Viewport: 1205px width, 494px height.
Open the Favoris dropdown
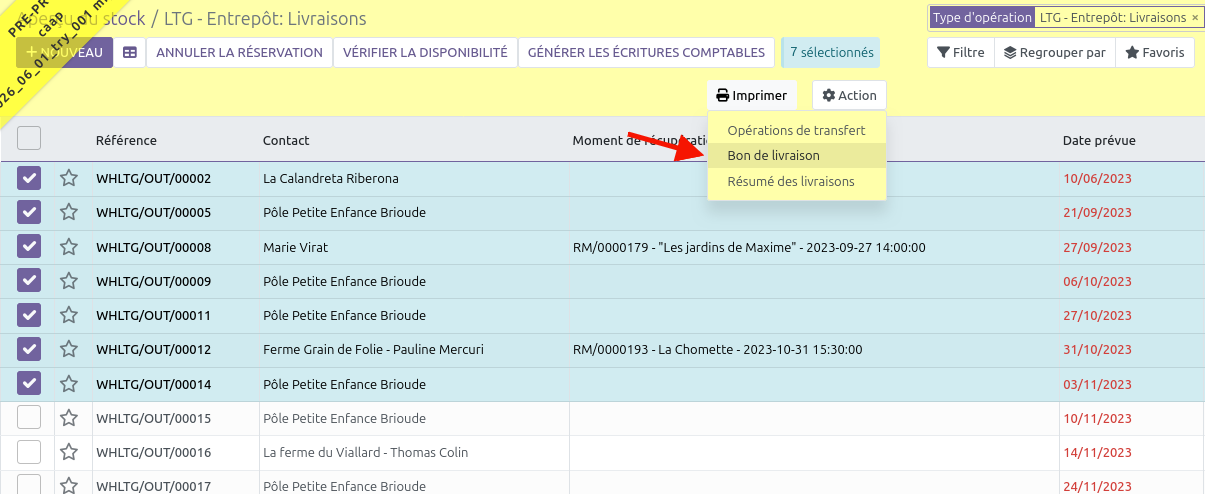pyautogui.click(x=1155, y=53)
